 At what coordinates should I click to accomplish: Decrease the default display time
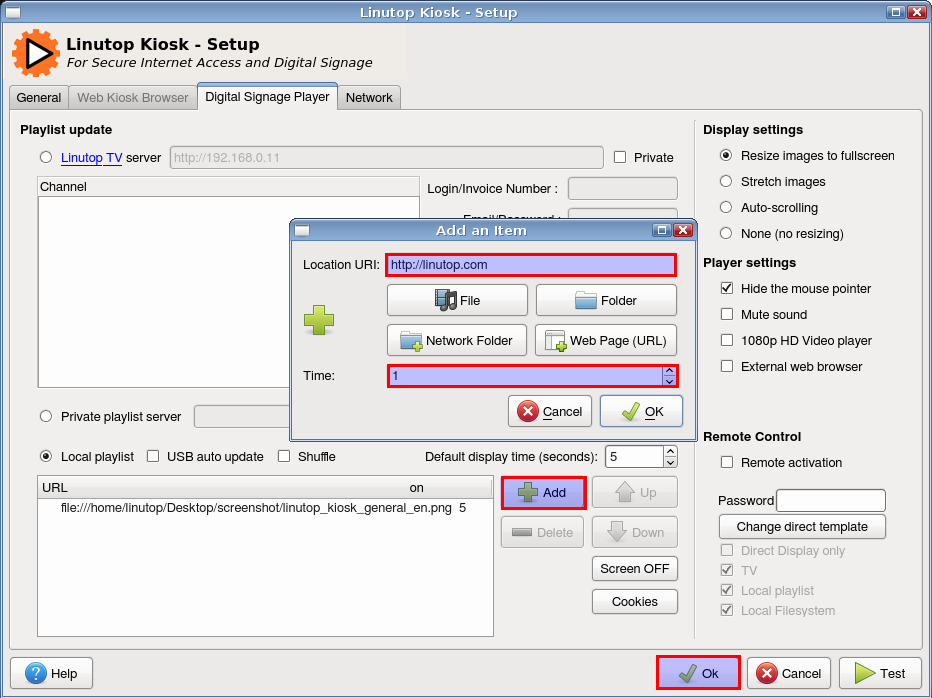tap(670, 462)
